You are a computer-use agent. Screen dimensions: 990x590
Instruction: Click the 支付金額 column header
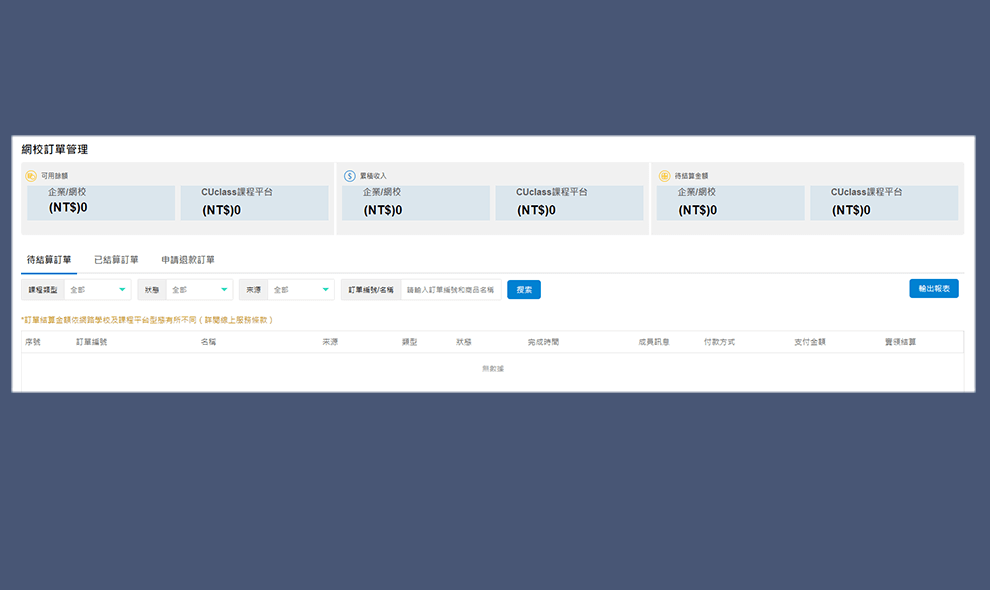(810, 342)
